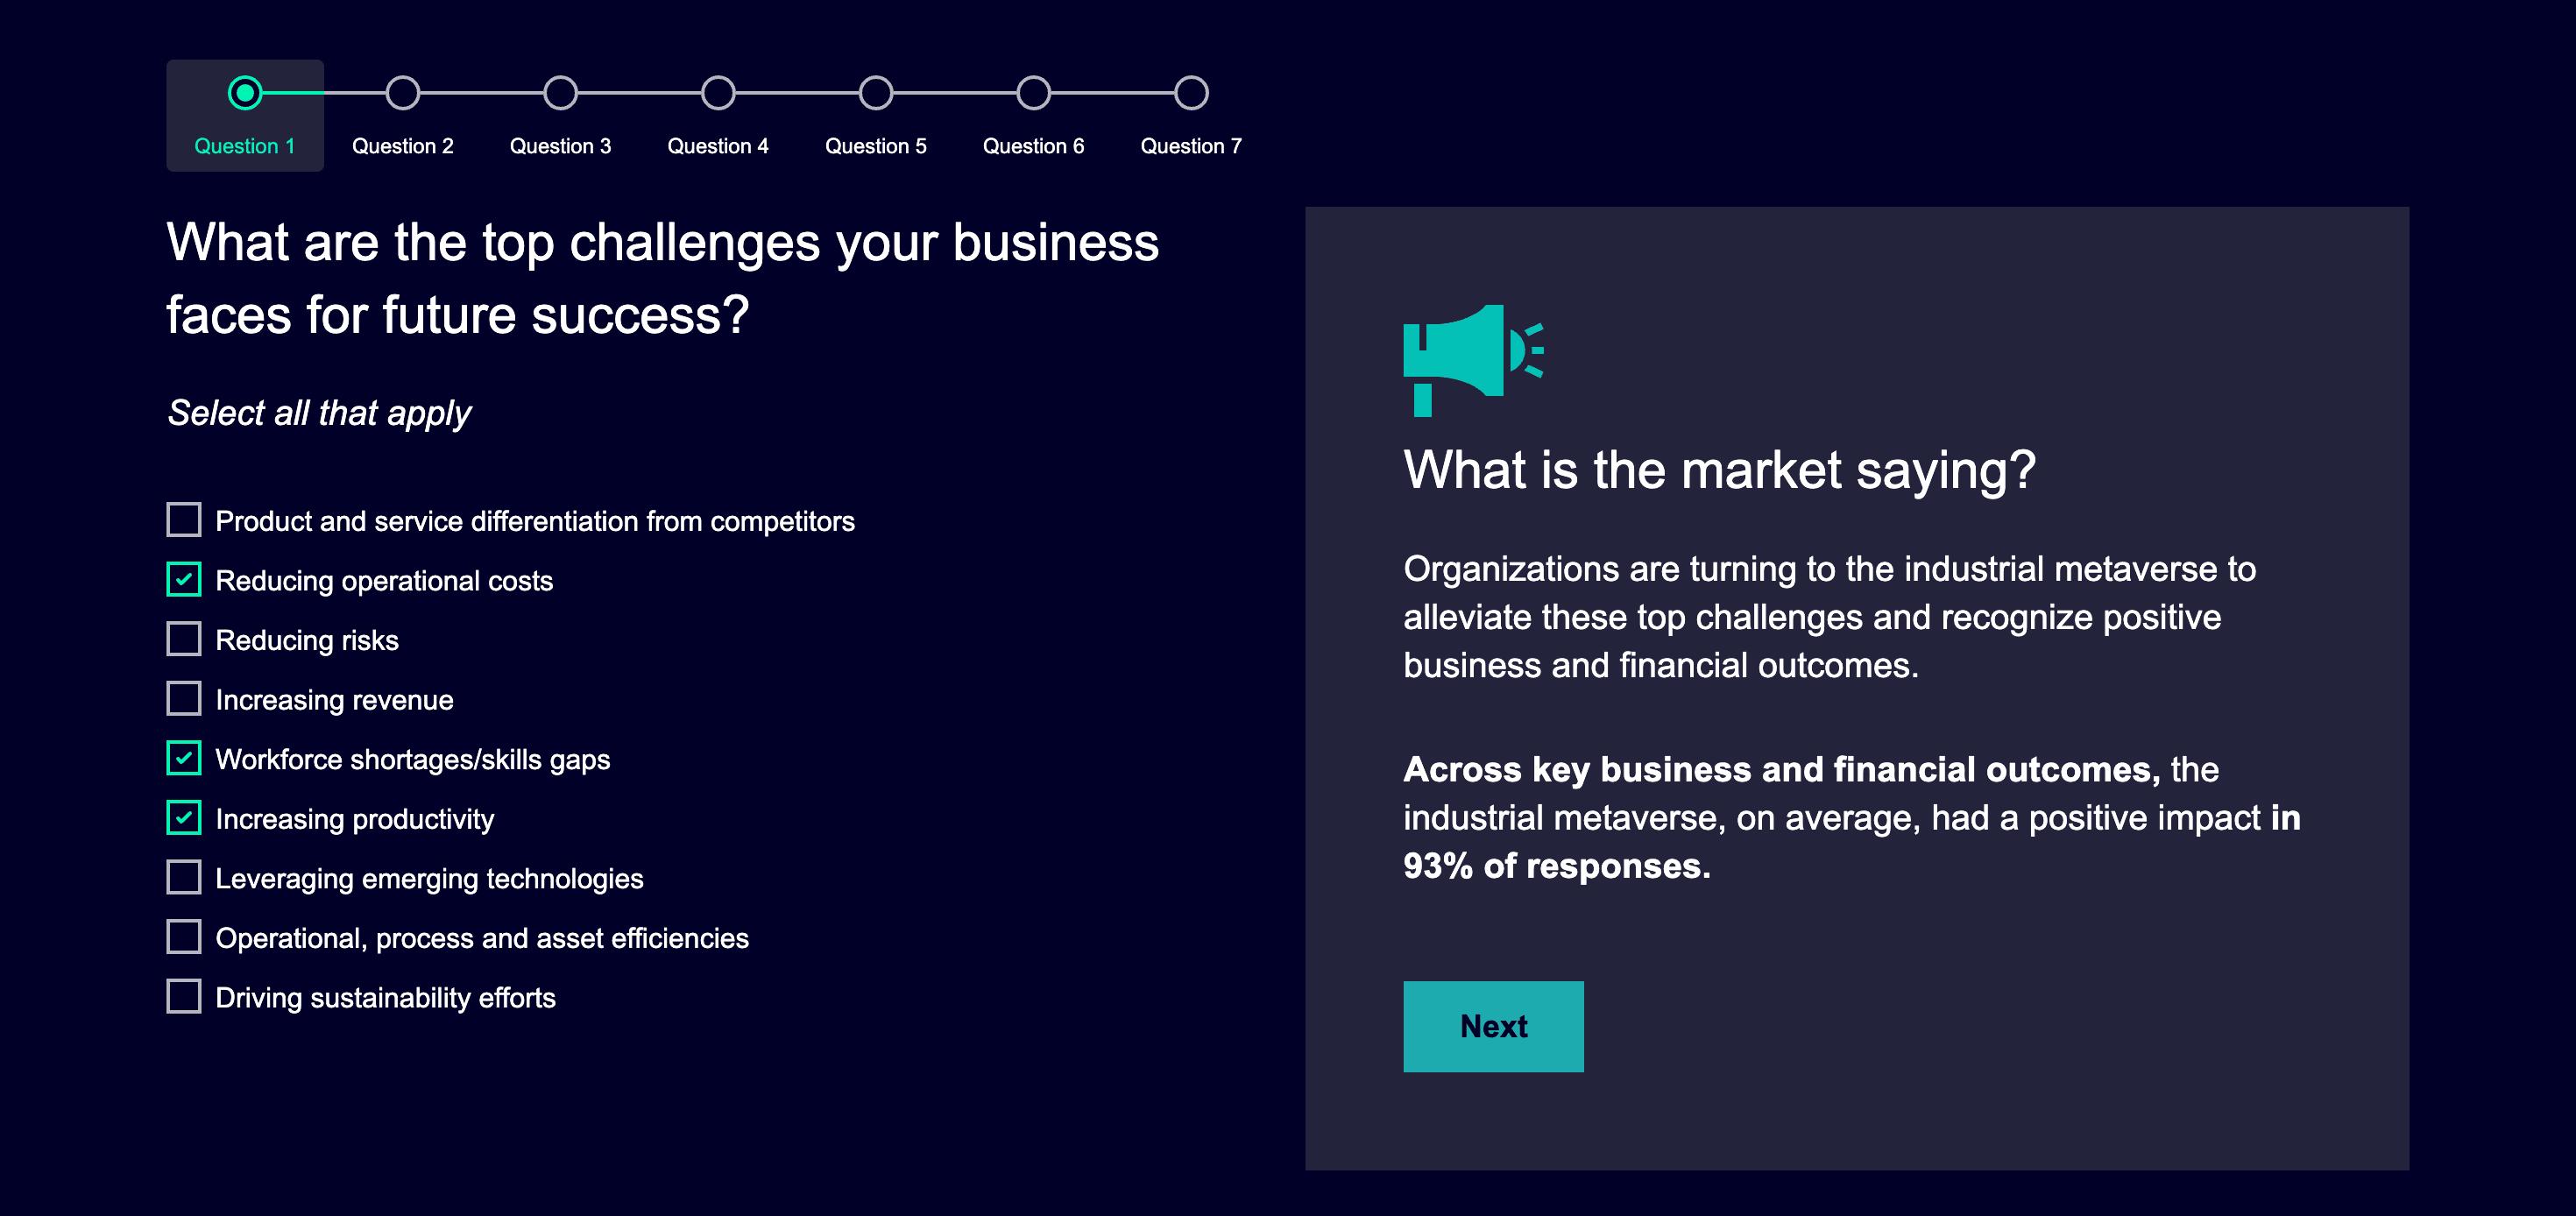Switch to Question 6 step label

[1033, 146]
